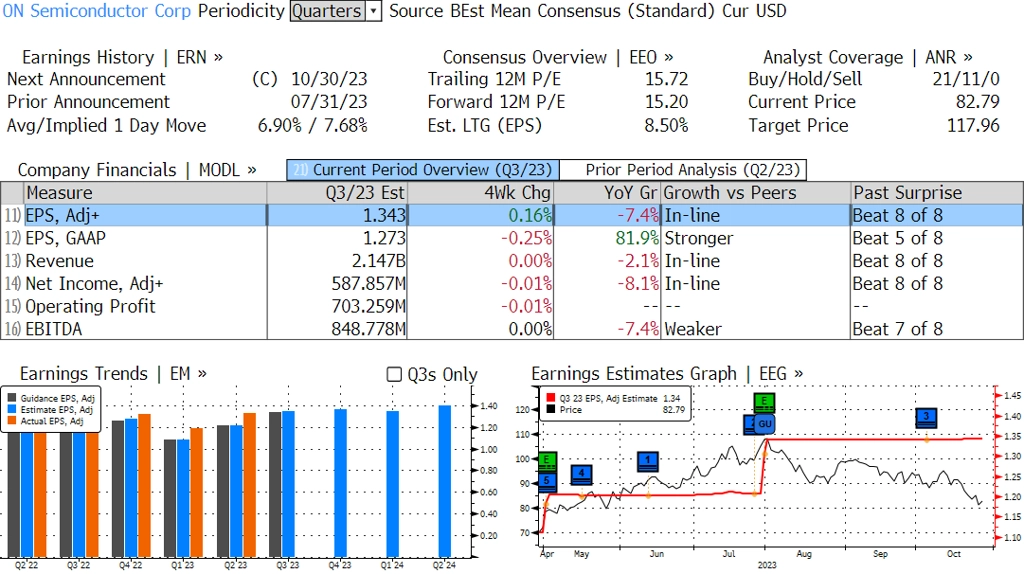Click the 848.778M EBITDA estimate
The image size is (1024, 574).
click(368, 329)
